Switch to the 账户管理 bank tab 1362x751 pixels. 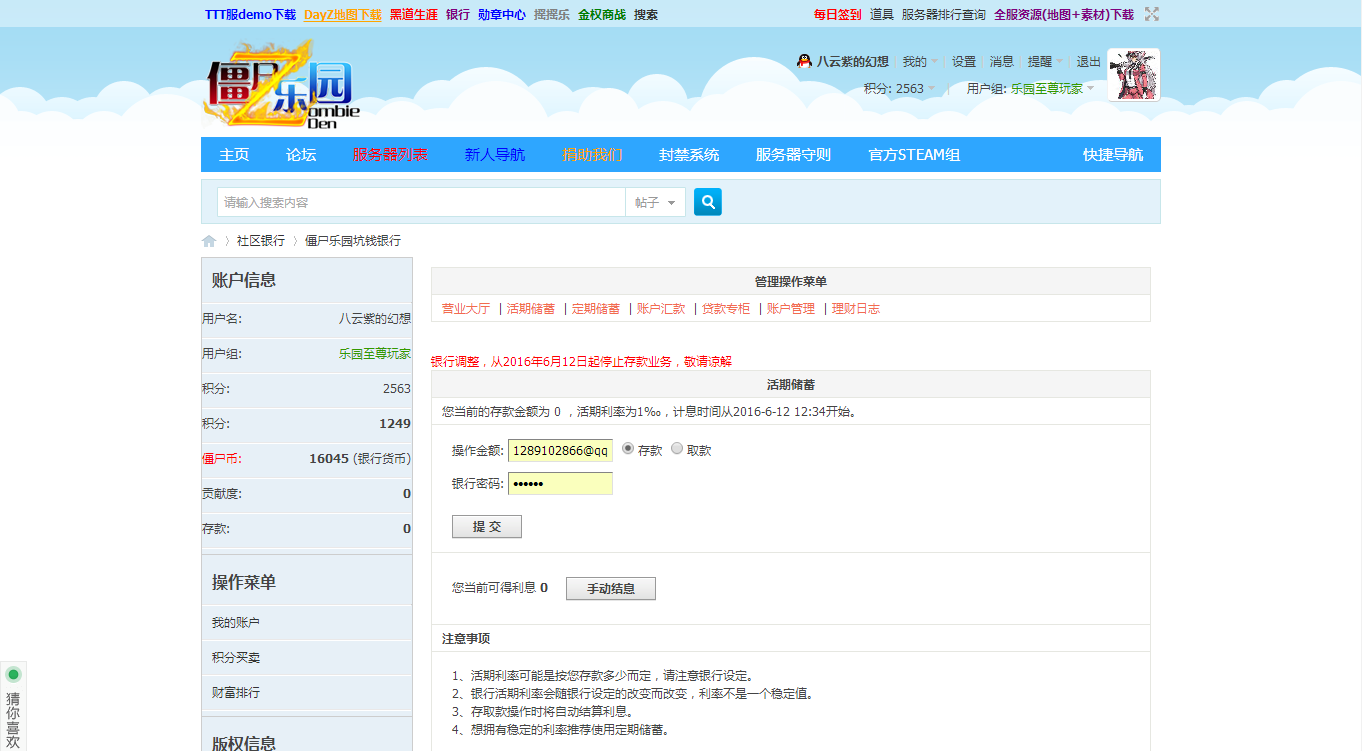[791, 309]
